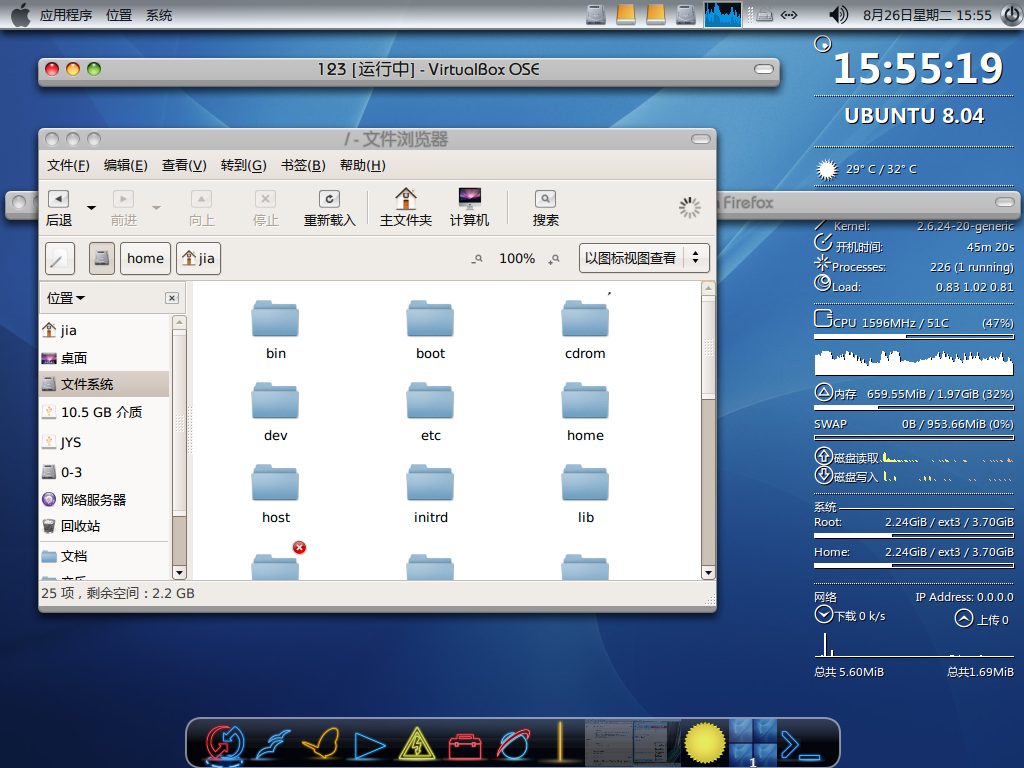Open the 书签(B) menu
1024x768 pixels.
coord(303,165)
